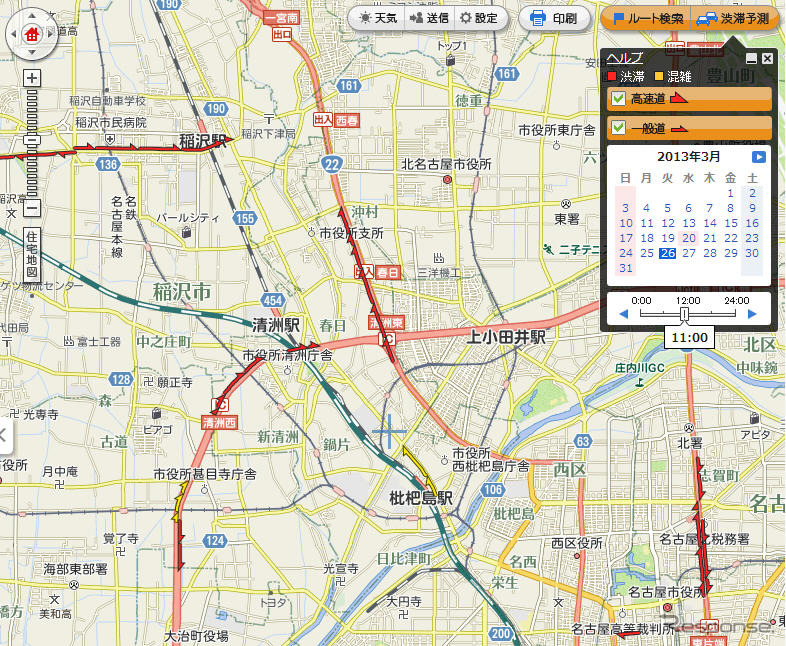Minimize the traffic forecast panel
786x646 pixels.
(752, 59)
